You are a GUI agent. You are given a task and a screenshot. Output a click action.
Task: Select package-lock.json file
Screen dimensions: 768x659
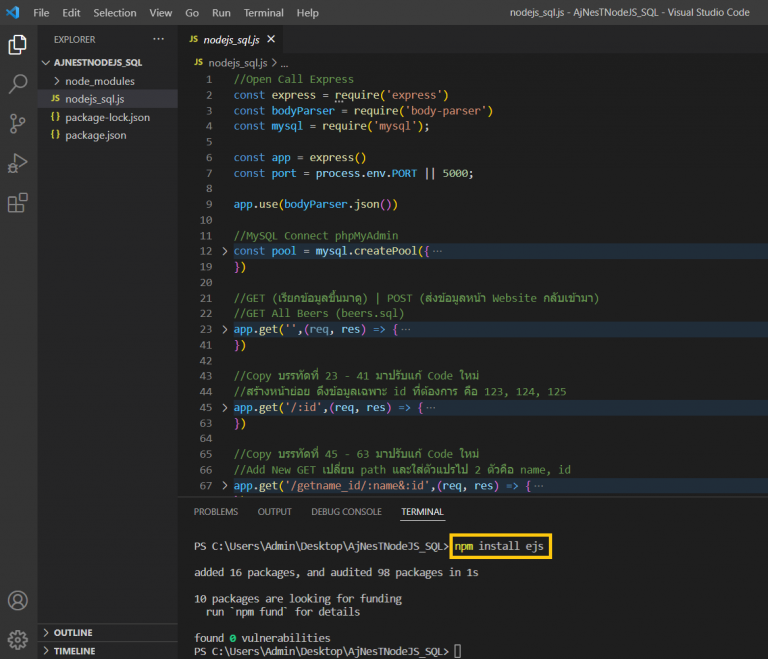[x=107, y=117]
